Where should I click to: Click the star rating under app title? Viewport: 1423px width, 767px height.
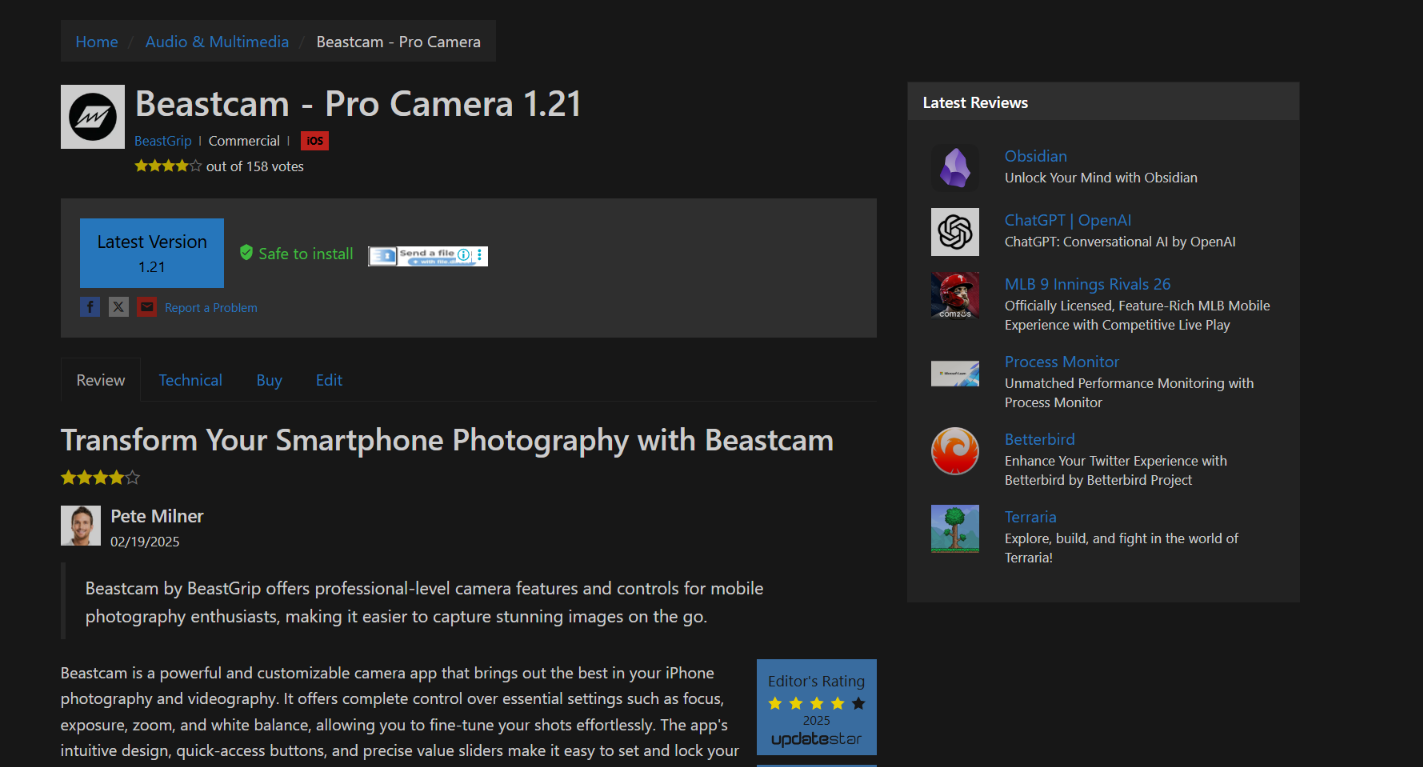pos(168,166)
